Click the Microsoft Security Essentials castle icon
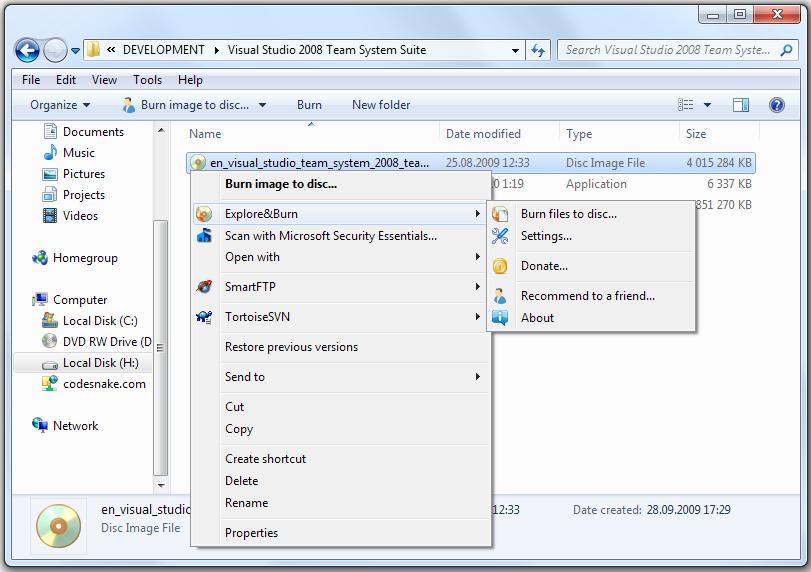This screenshot has width=811, height=572. [x=204, y=236]
